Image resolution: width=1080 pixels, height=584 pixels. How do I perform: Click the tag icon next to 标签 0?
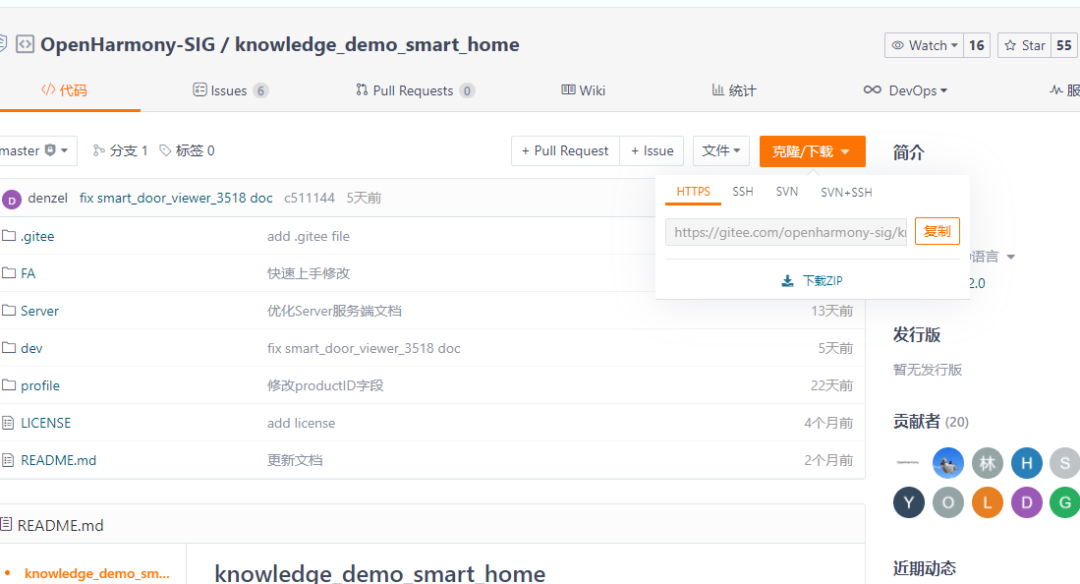(x=165, y=150)
